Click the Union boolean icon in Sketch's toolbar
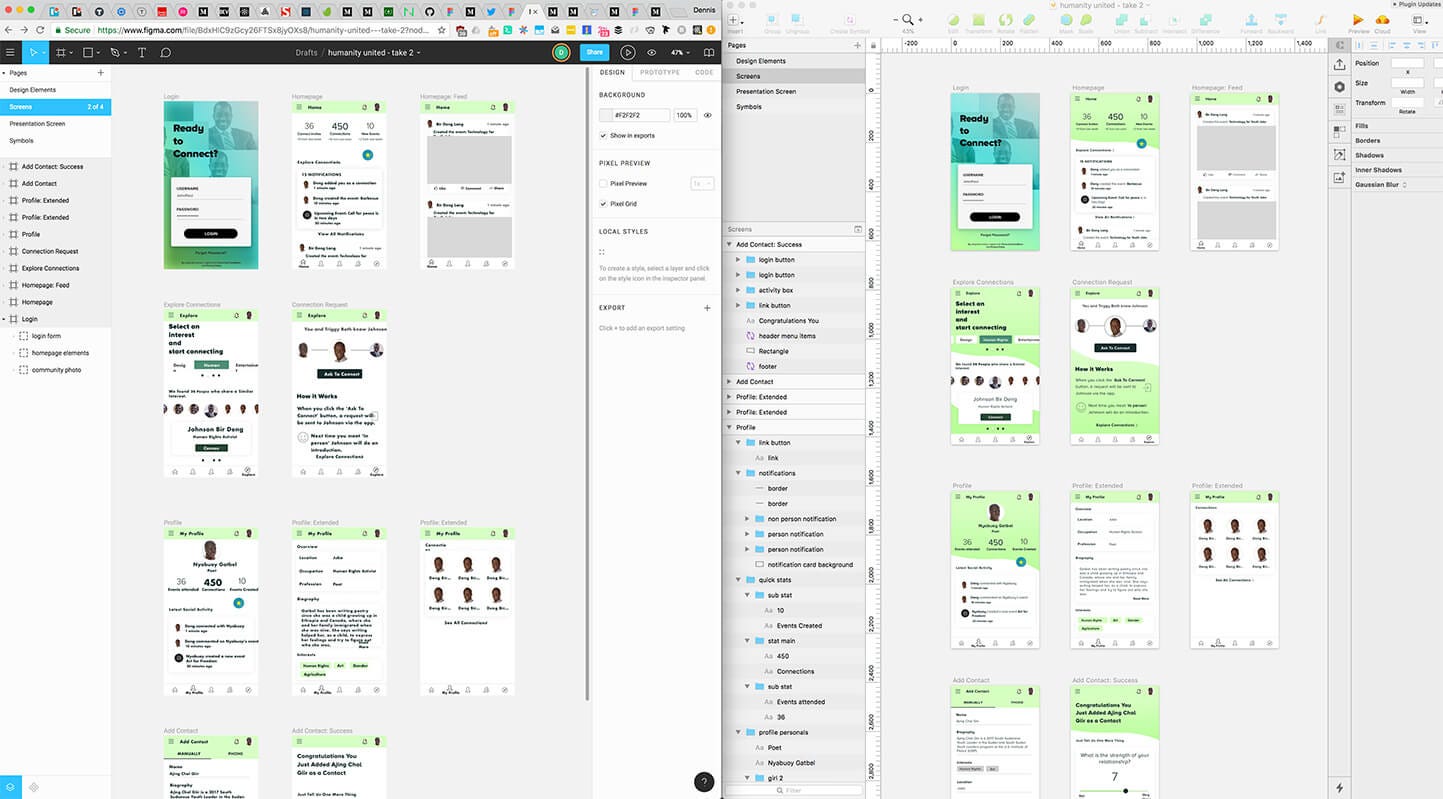 click(x=1120, y=19)
